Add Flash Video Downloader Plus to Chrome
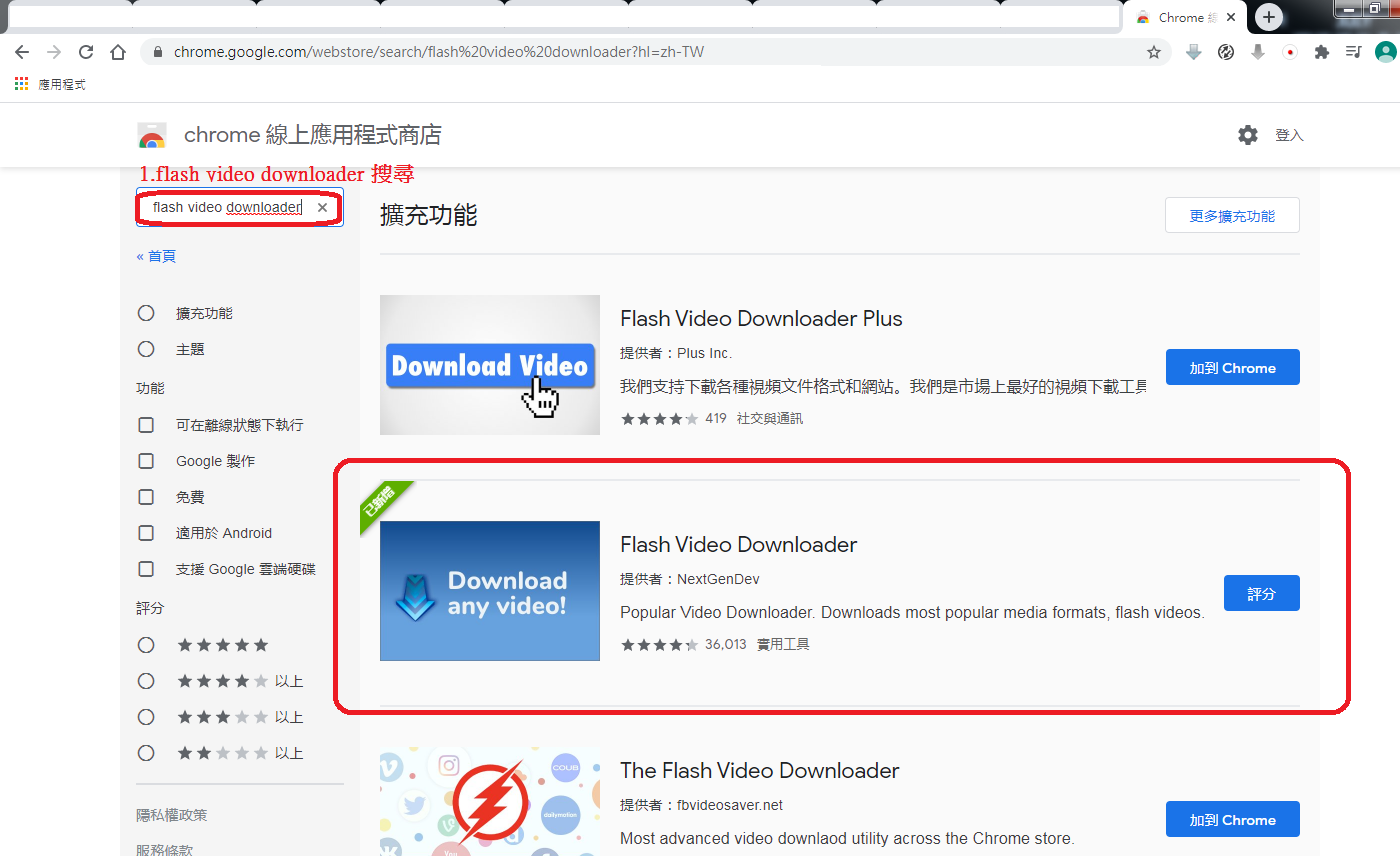The image size is (1400, 856). coord(1232,367)
